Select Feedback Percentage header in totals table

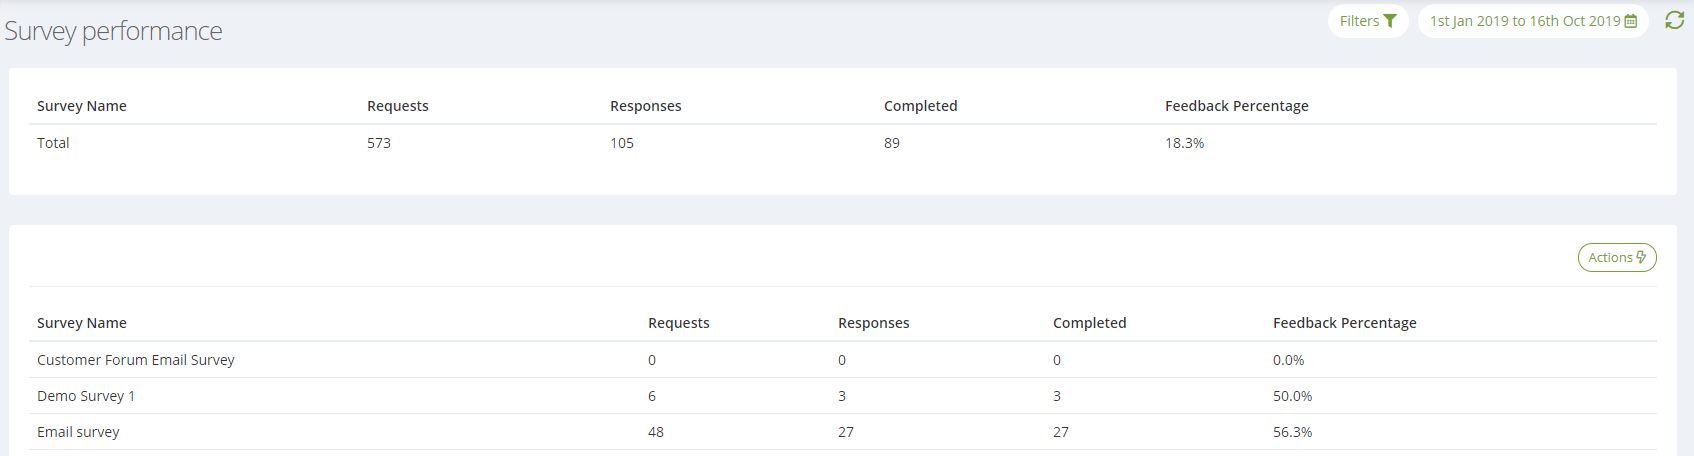click(1237, 106)
